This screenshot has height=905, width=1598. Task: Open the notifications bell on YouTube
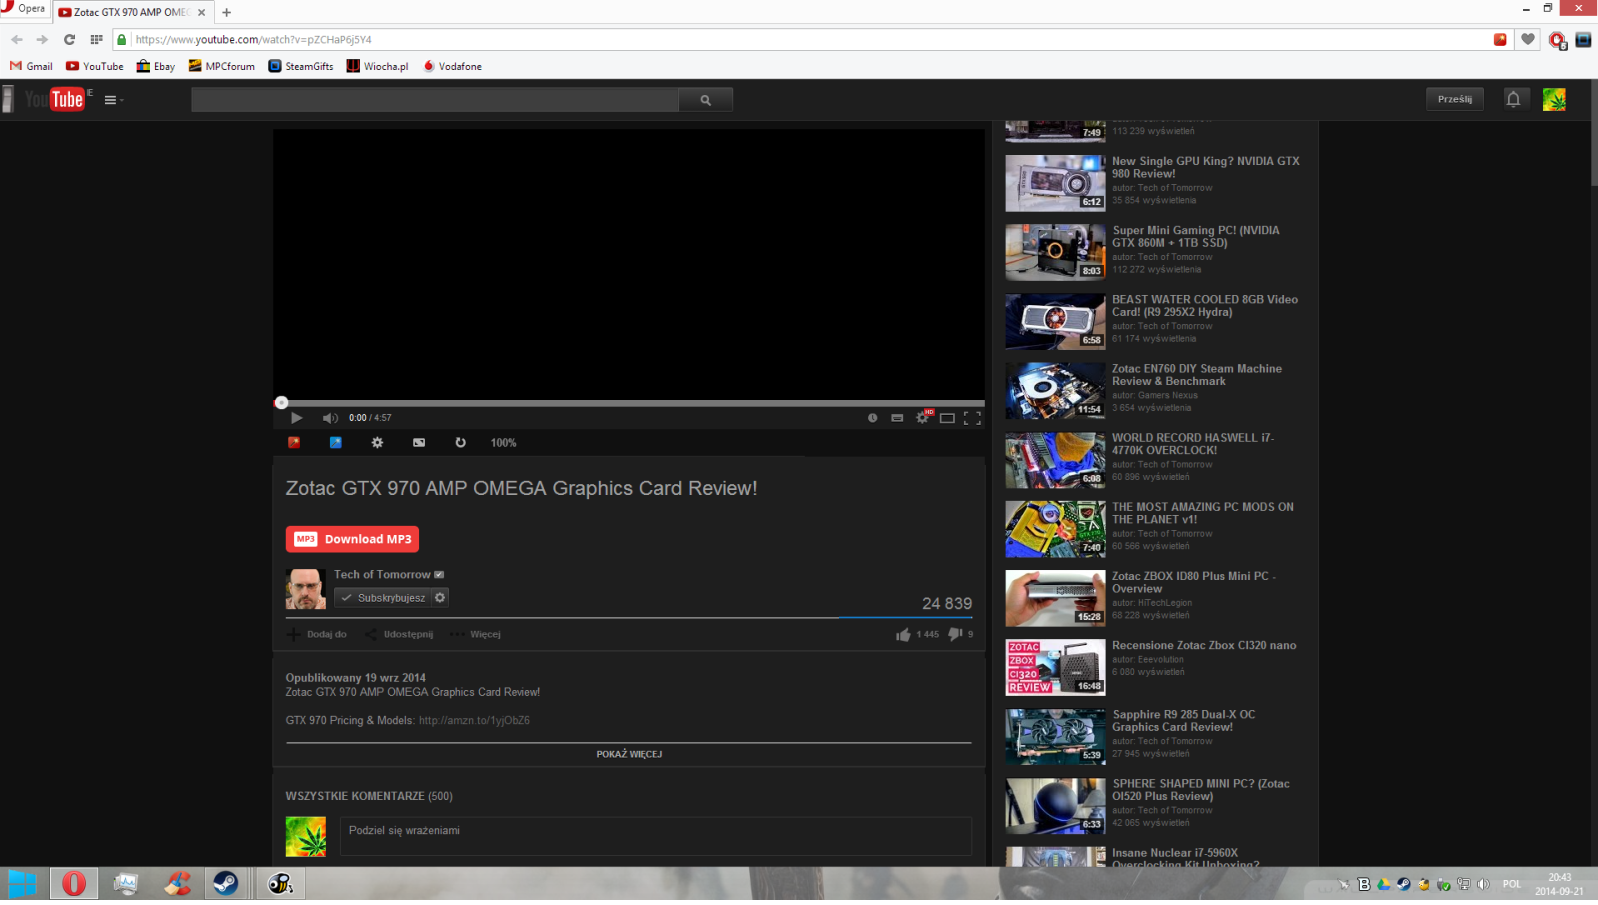click(1513, 99)
